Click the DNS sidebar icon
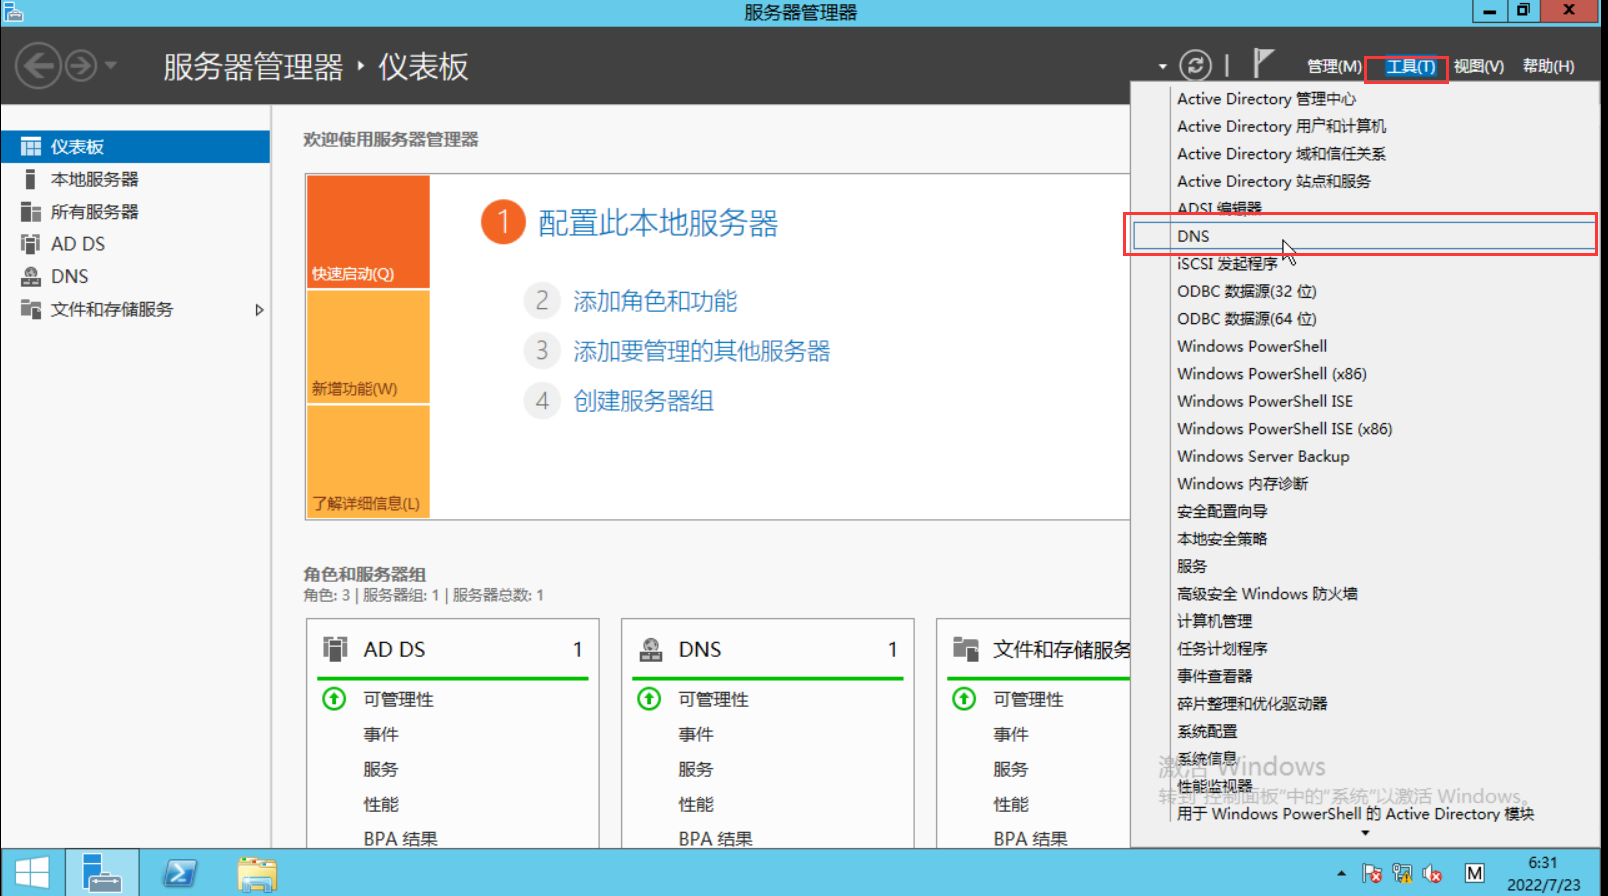Image resolution: width=1608 pixels, height=896 pixels. [x=31, y=276]
